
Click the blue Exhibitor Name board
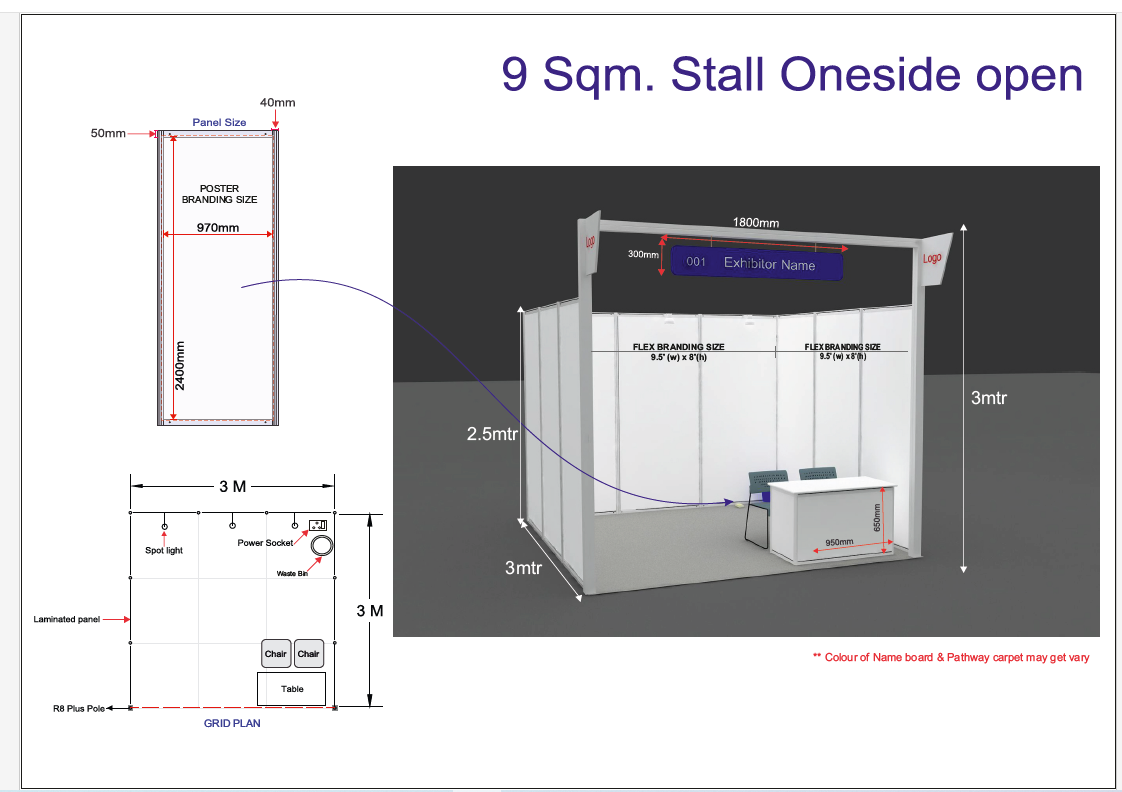757,263
